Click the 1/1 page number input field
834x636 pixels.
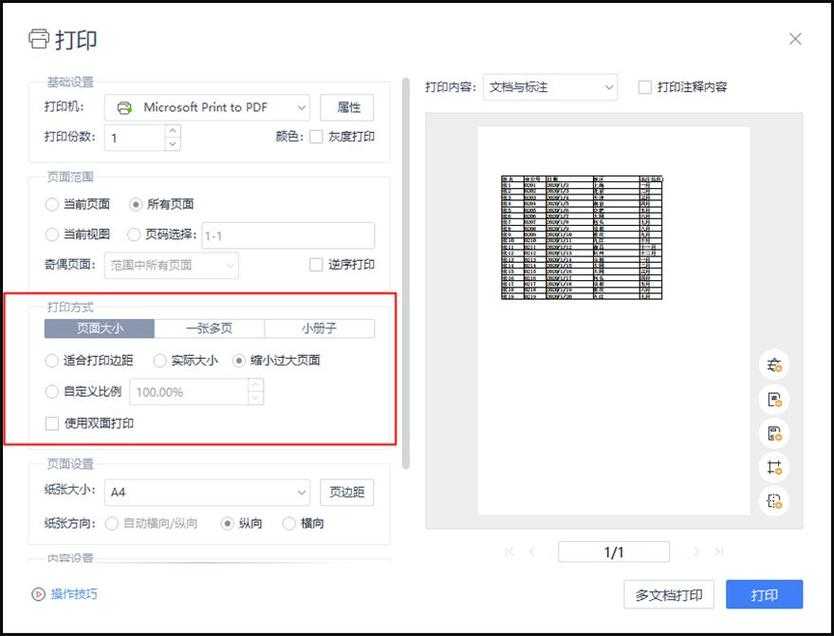point(612,551)
